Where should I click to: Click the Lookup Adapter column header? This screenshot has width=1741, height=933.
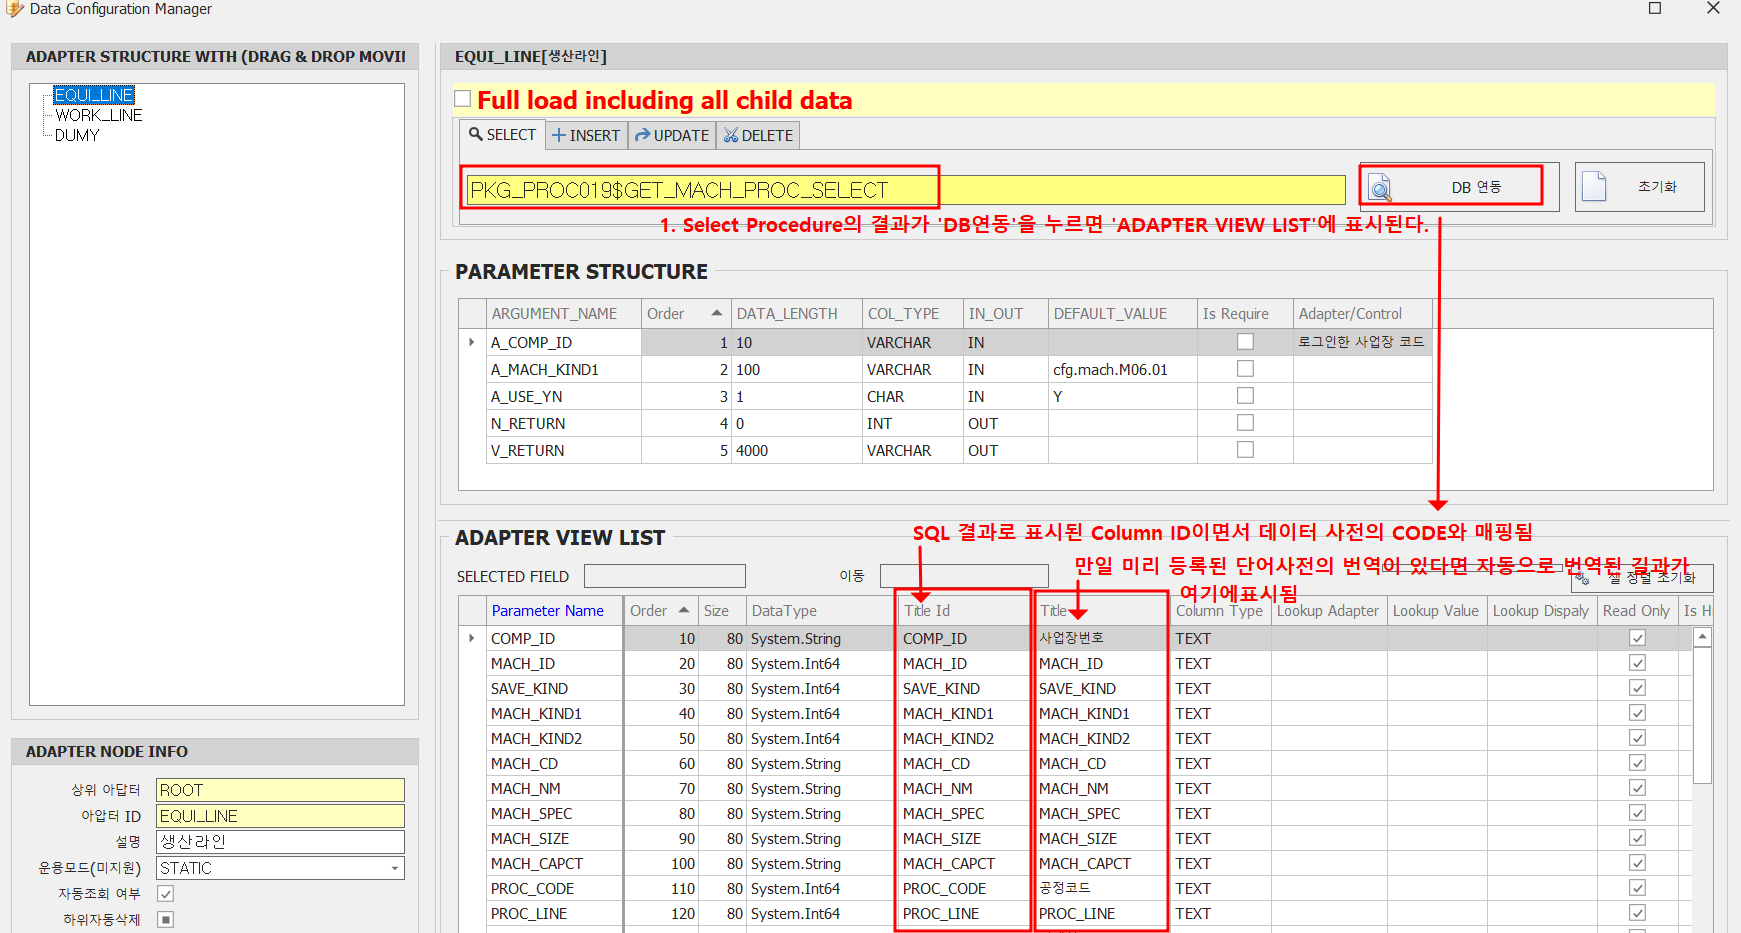point(1328,610)
